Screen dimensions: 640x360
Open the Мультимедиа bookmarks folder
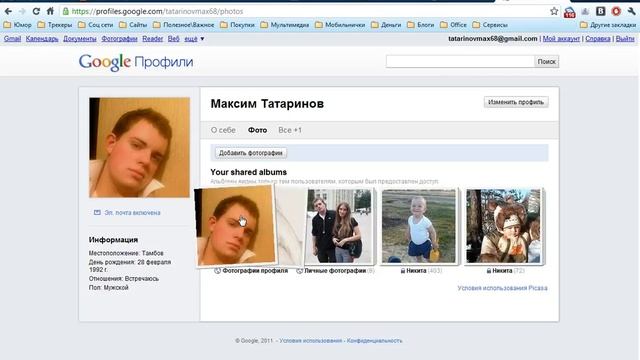point(285,25)
